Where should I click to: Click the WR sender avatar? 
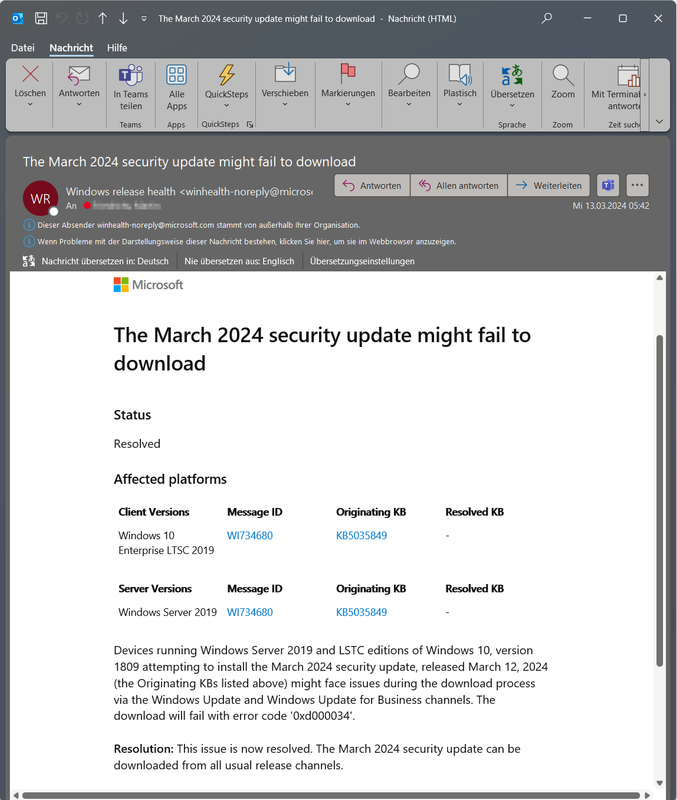click(x=40, y=198)
